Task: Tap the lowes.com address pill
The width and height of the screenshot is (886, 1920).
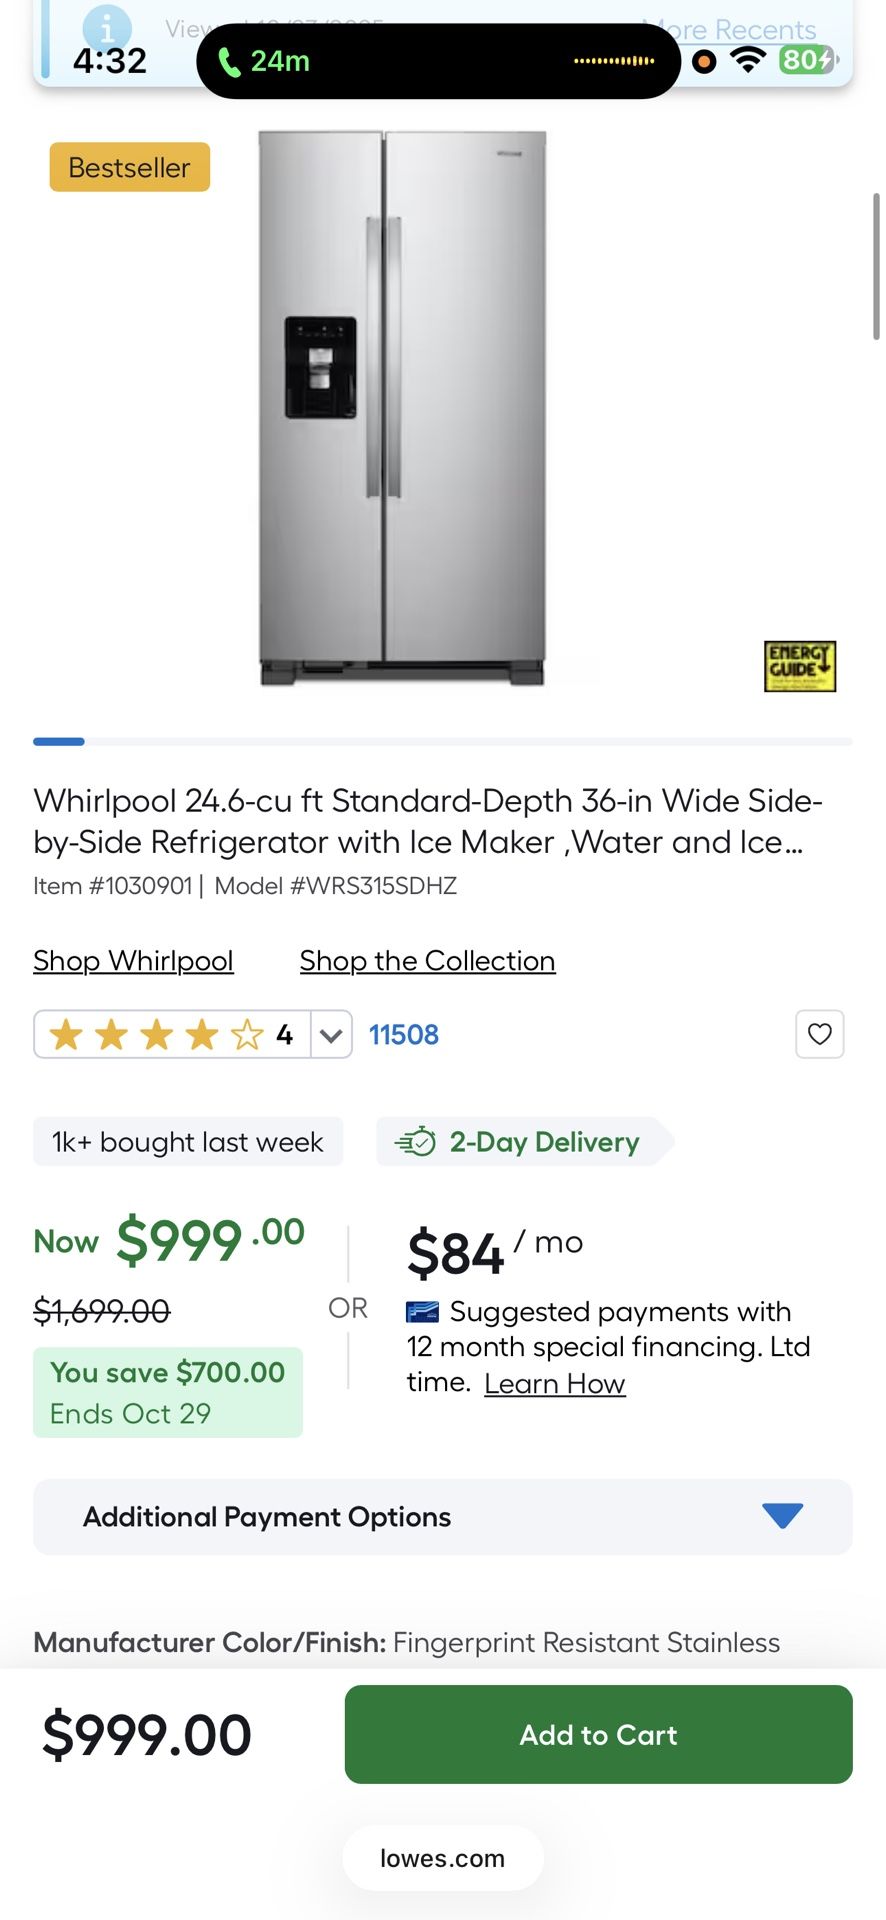Action: [x=442, y=1858]
